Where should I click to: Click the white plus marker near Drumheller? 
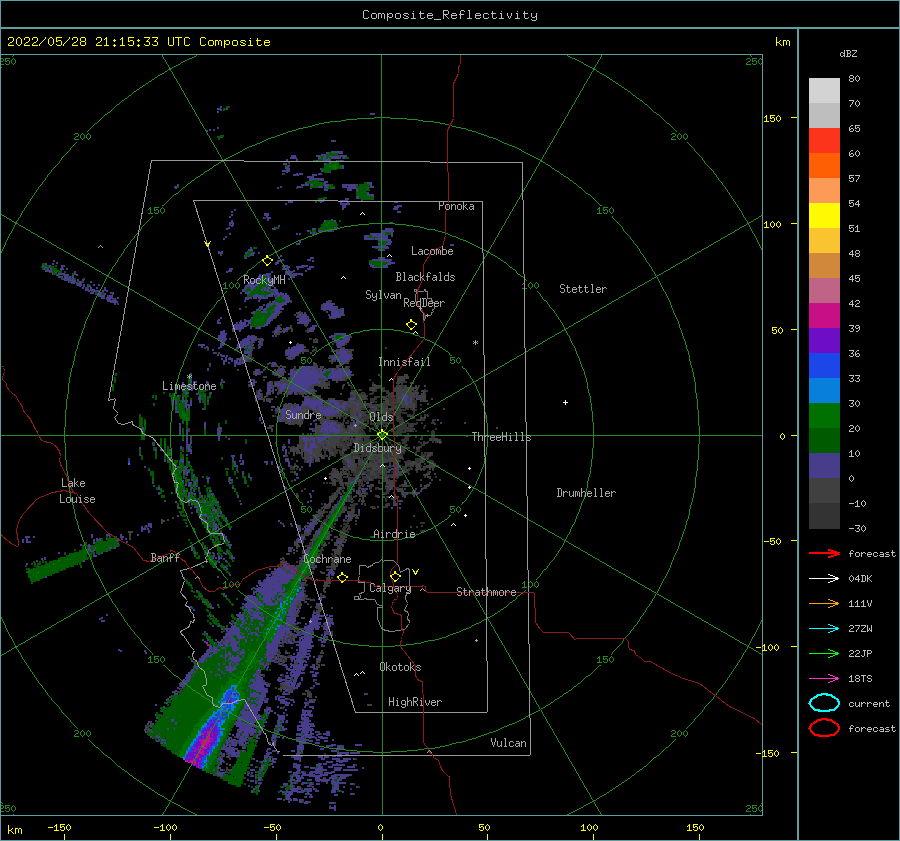[x=565, y=402]
